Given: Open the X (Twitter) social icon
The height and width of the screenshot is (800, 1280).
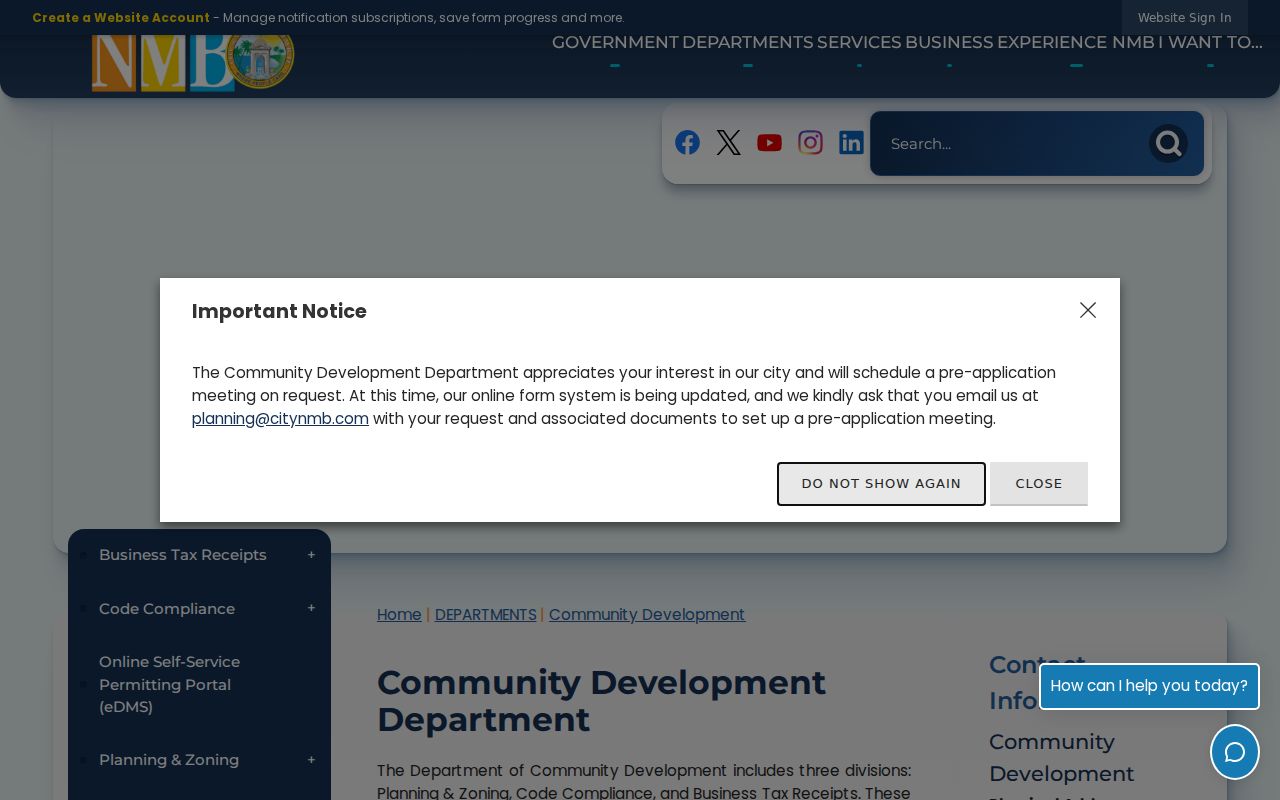Looking at the screenshot, I should [728, 143].
